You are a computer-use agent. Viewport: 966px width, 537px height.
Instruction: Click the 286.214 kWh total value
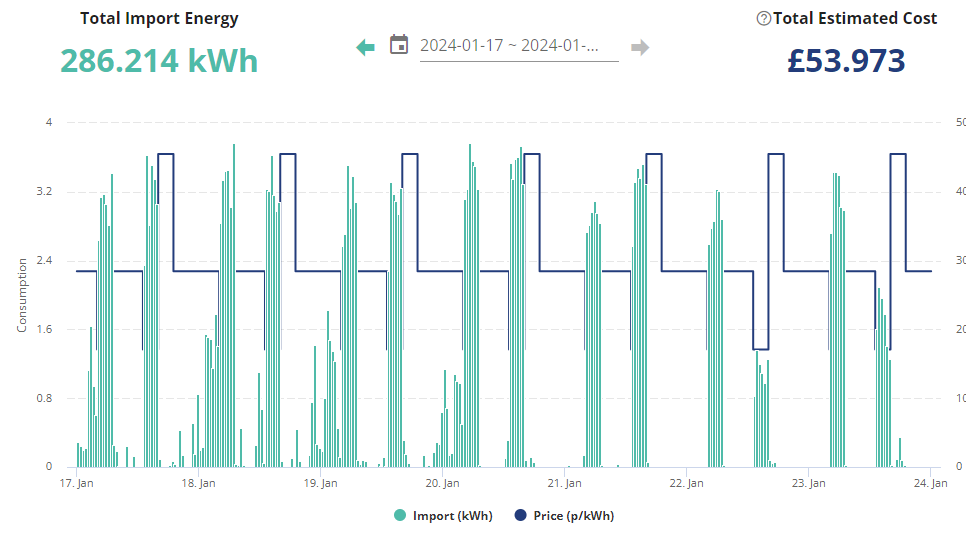(x=159, y=61)
